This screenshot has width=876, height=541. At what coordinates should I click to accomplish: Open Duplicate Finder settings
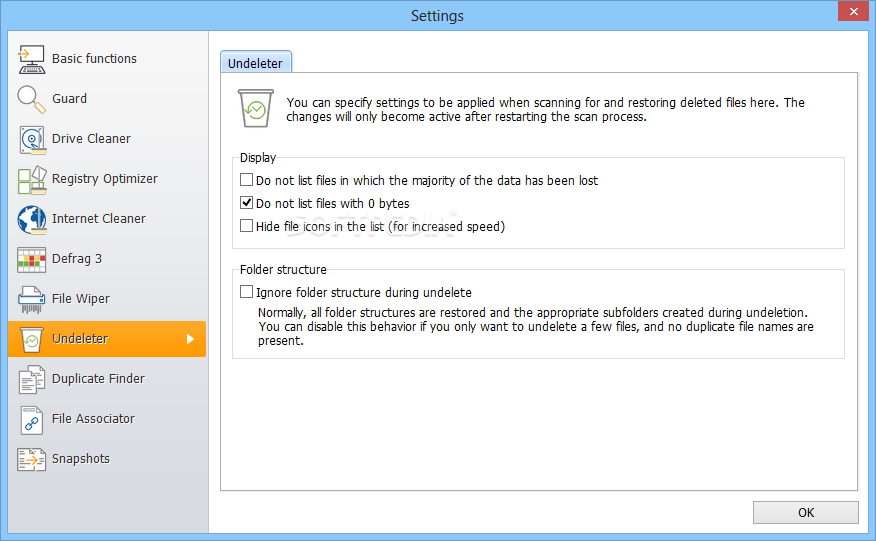click(98, 379)
